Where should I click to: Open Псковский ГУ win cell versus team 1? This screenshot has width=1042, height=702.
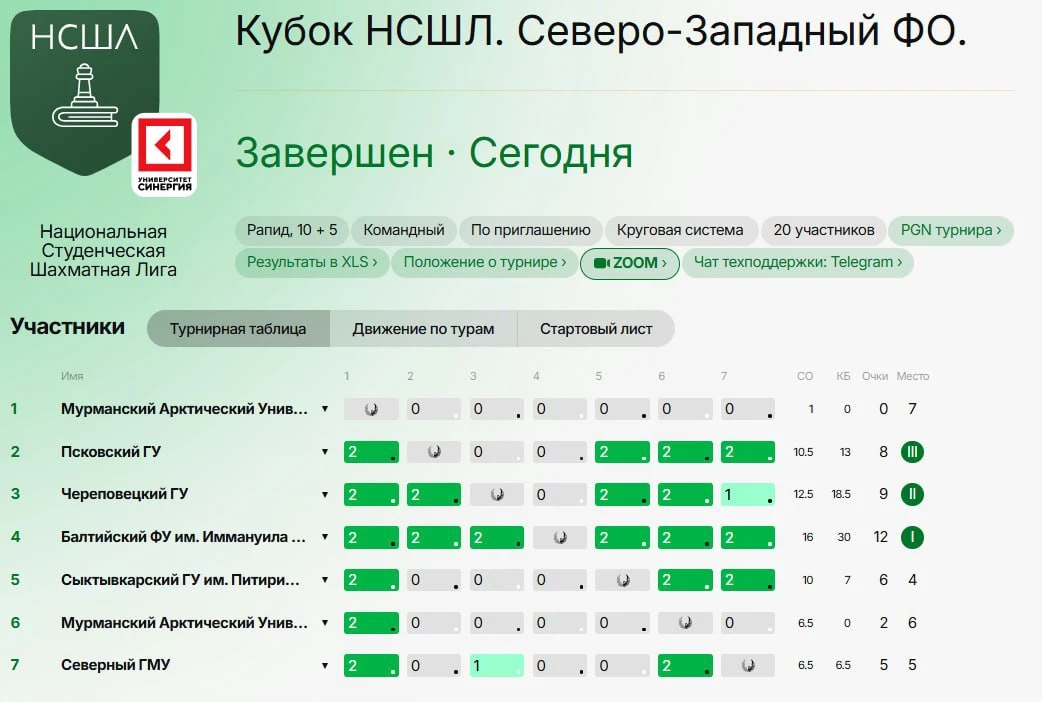pyautogui.click(x=371, y=452)
